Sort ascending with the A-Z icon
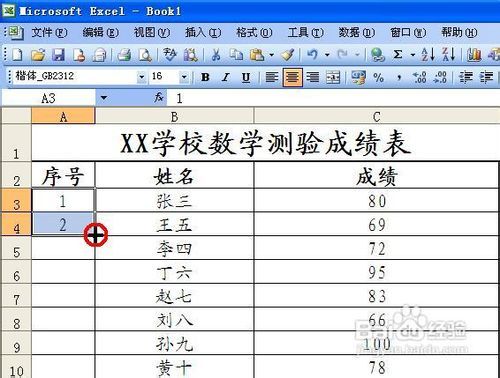 [x=428, y=55]
